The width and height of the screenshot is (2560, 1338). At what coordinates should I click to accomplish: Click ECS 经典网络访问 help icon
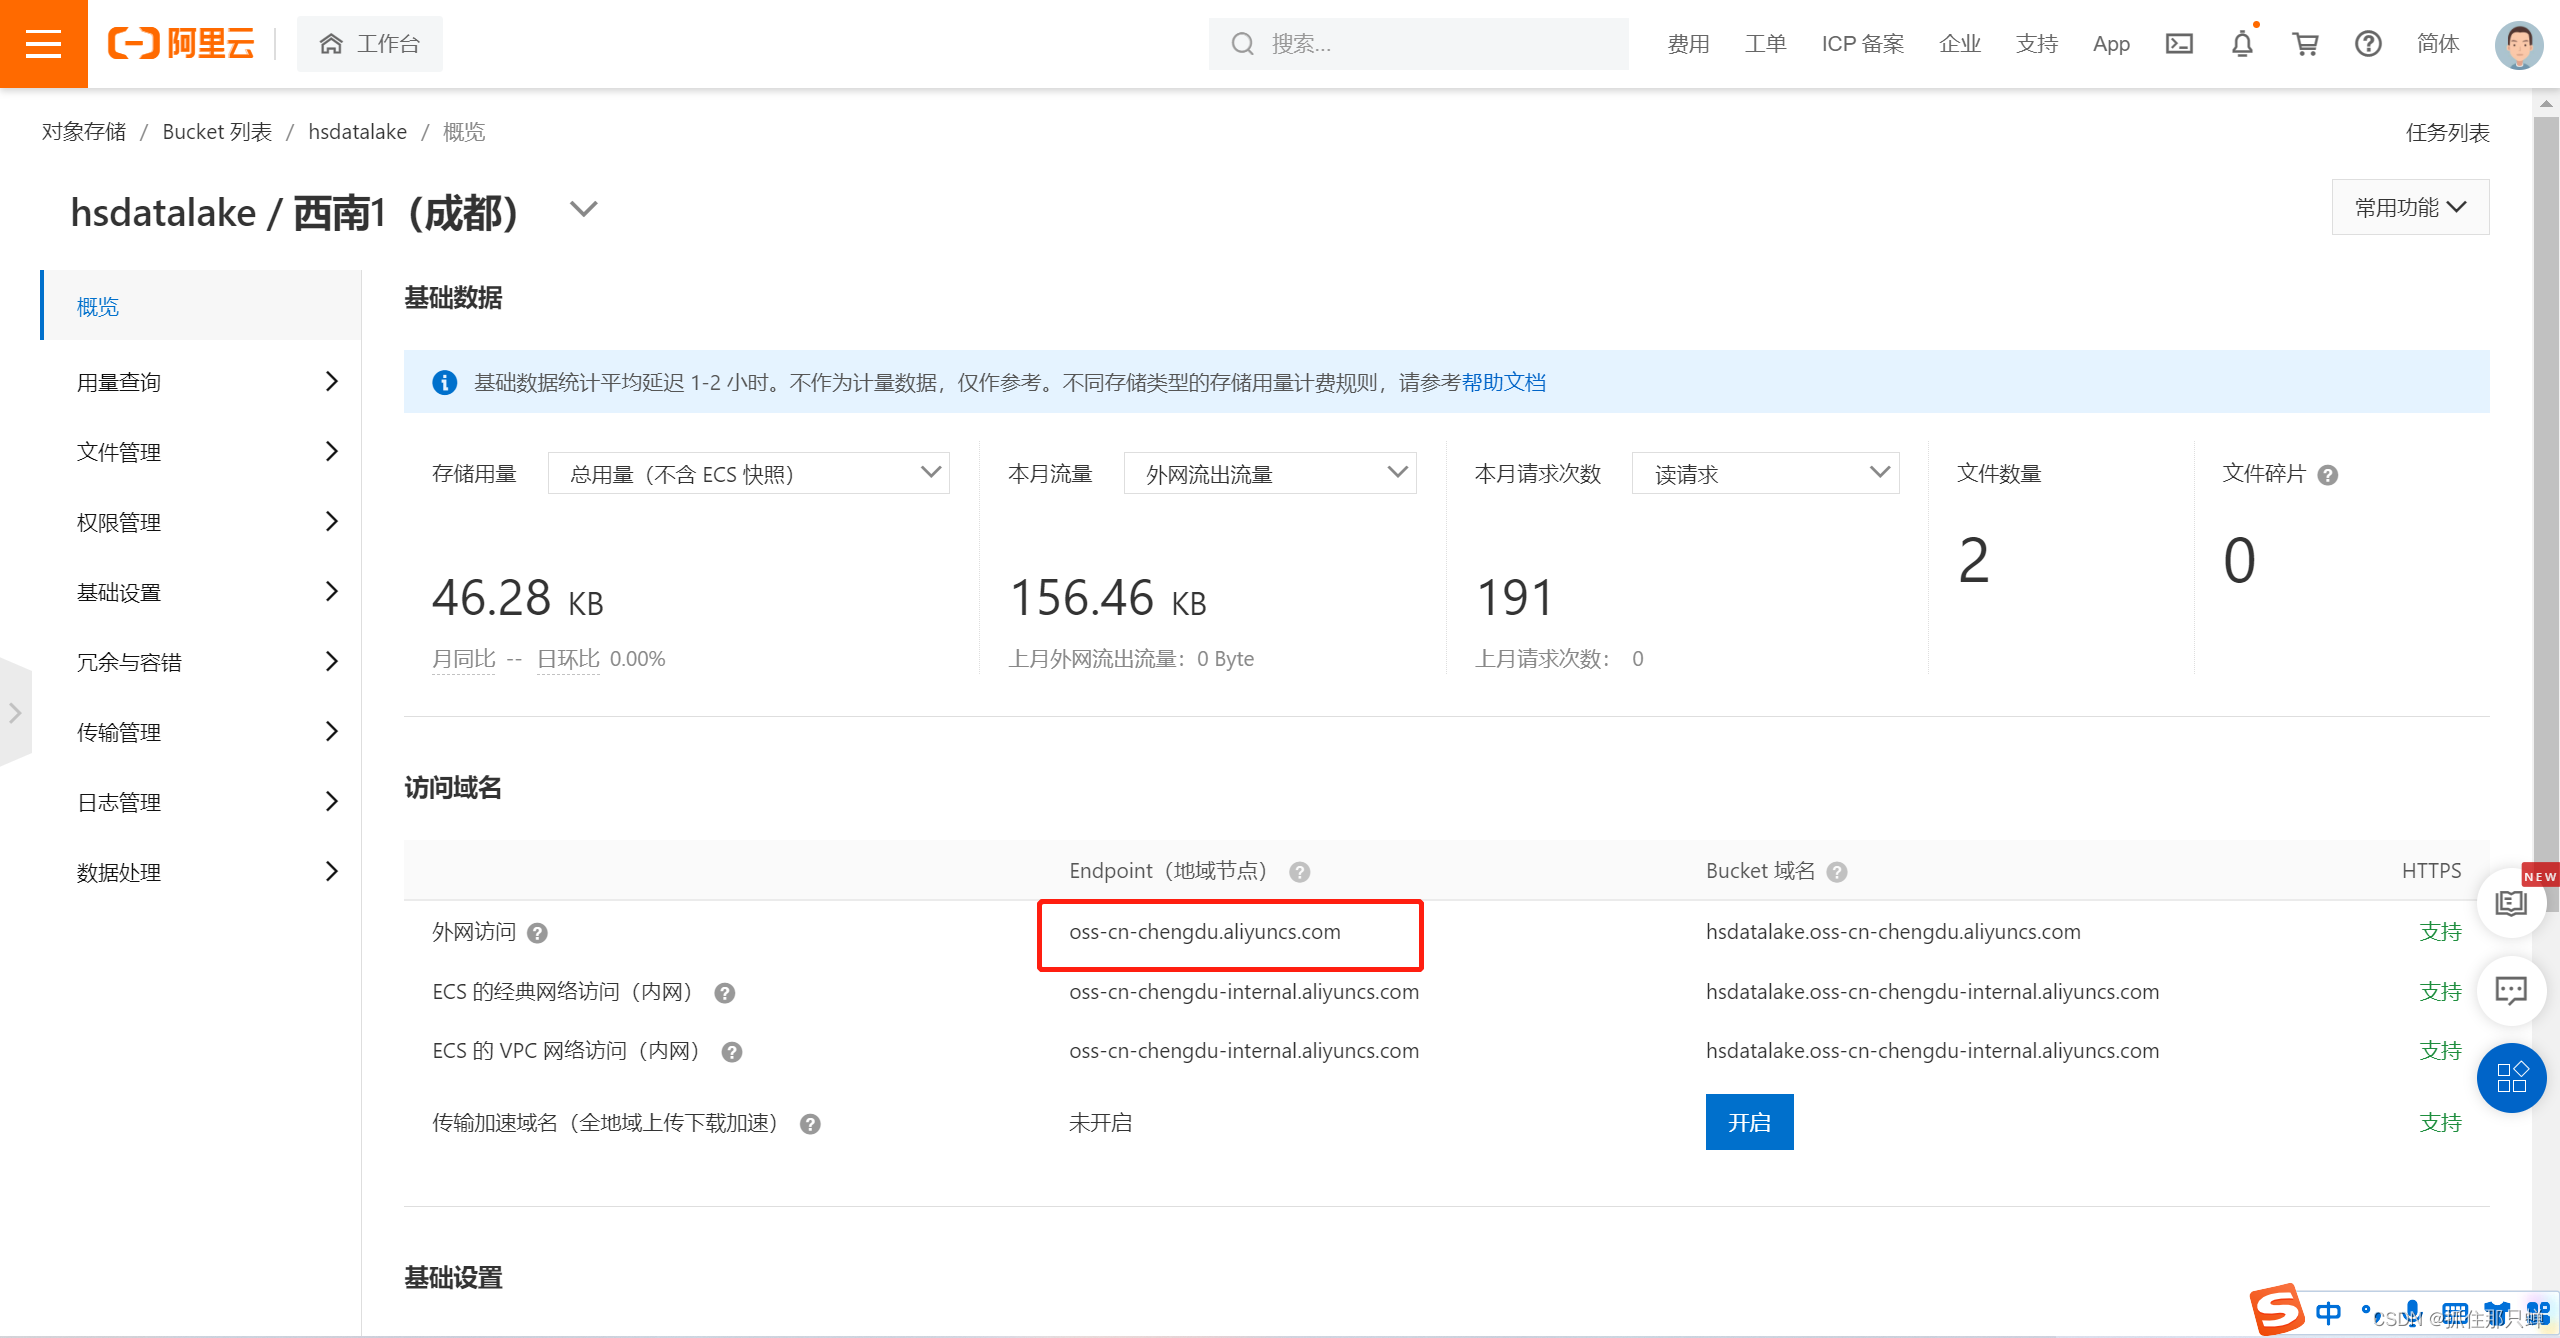(x=724, y=993)
